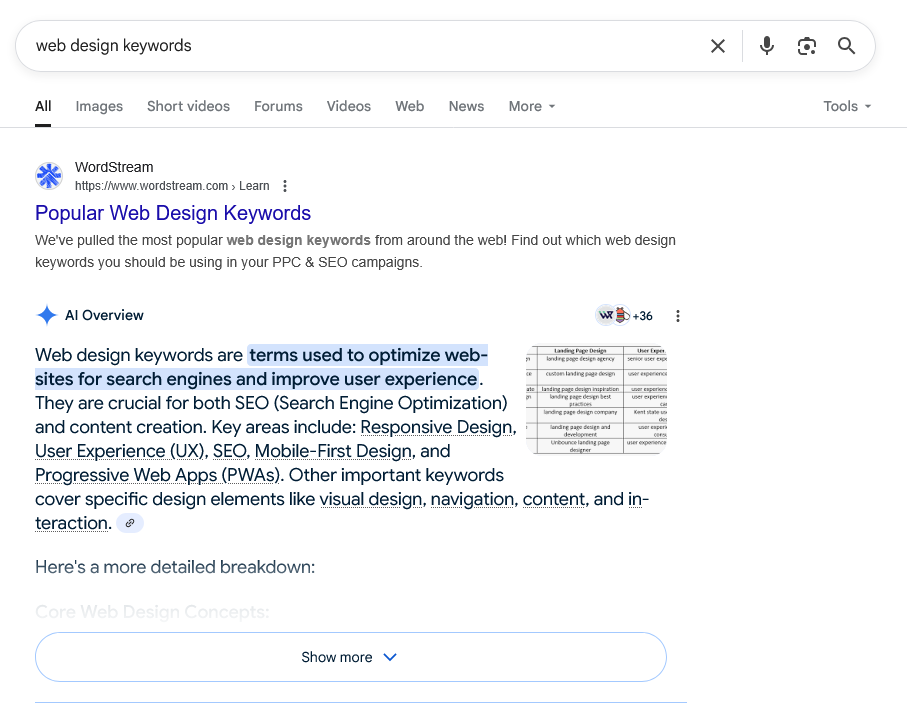The width and height of the screenshot is (907, 723).
Task: Expand AI Overview with Show more
Action: (x=350, y=657)
